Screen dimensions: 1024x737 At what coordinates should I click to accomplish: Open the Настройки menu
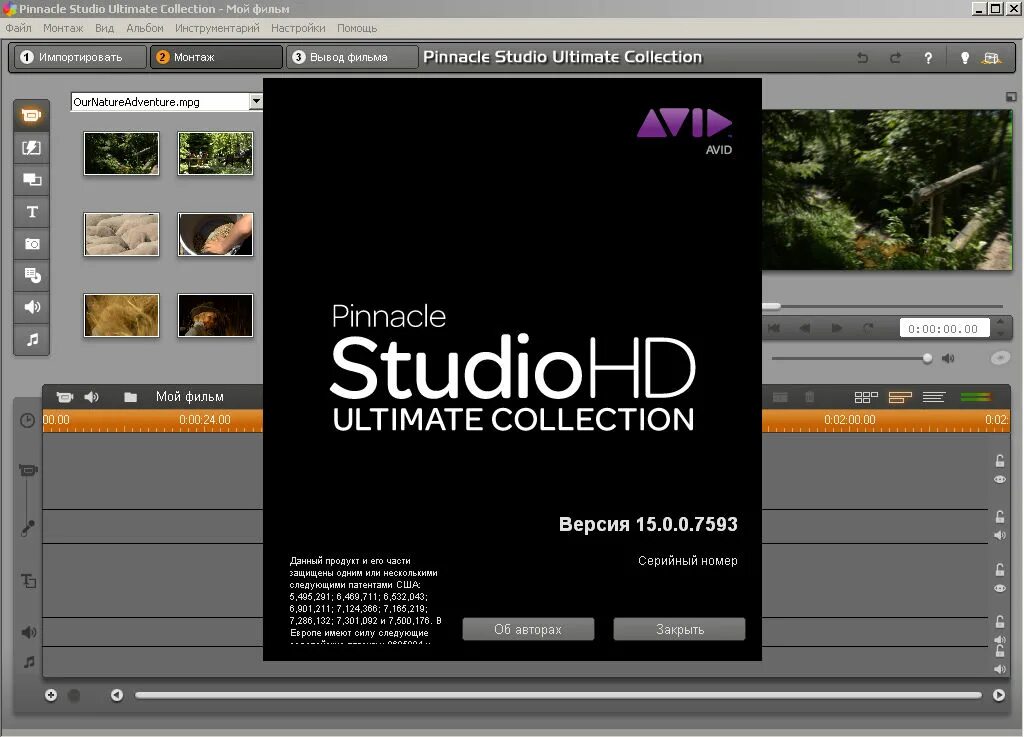[x=298, y=28]
